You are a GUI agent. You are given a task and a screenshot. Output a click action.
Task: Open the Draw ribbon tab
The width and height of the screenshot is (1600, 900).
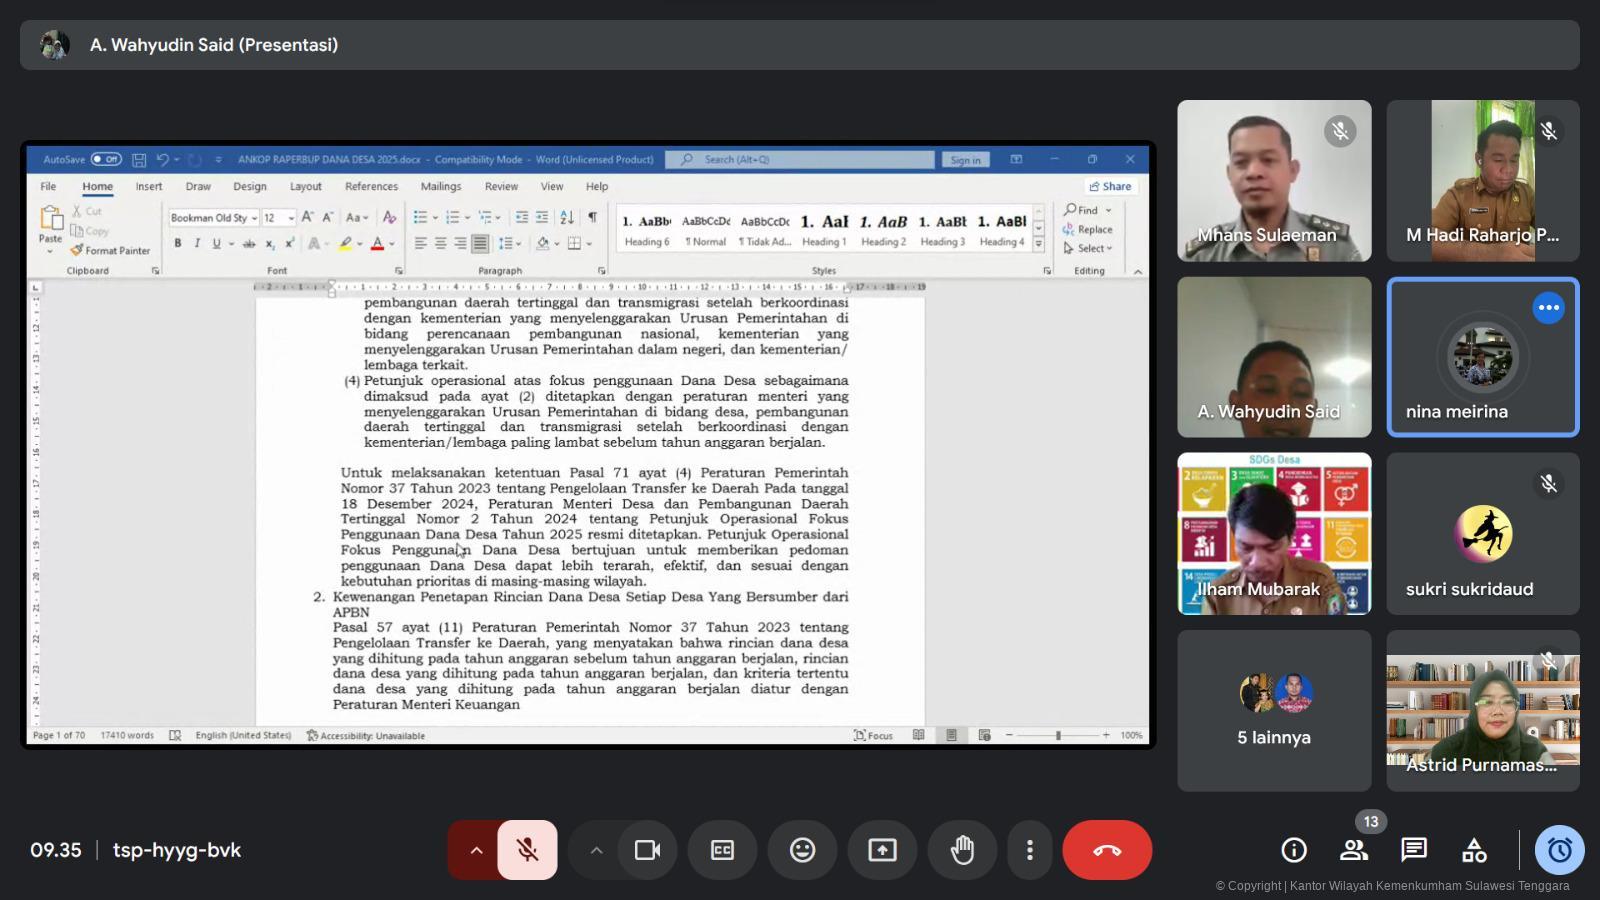click(198, 186)
